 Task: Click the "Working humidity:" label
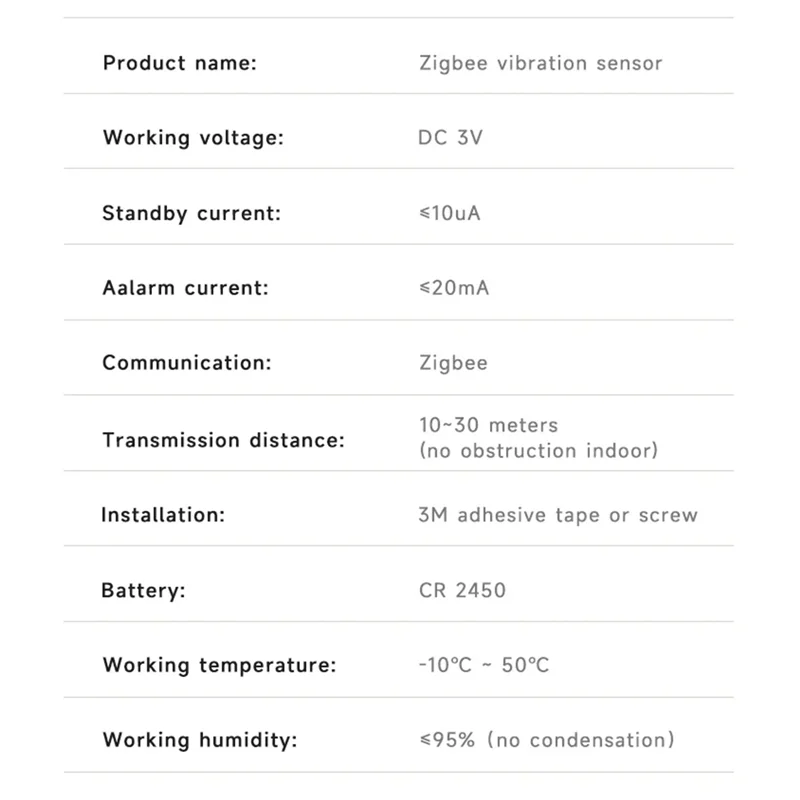[200, 740]
